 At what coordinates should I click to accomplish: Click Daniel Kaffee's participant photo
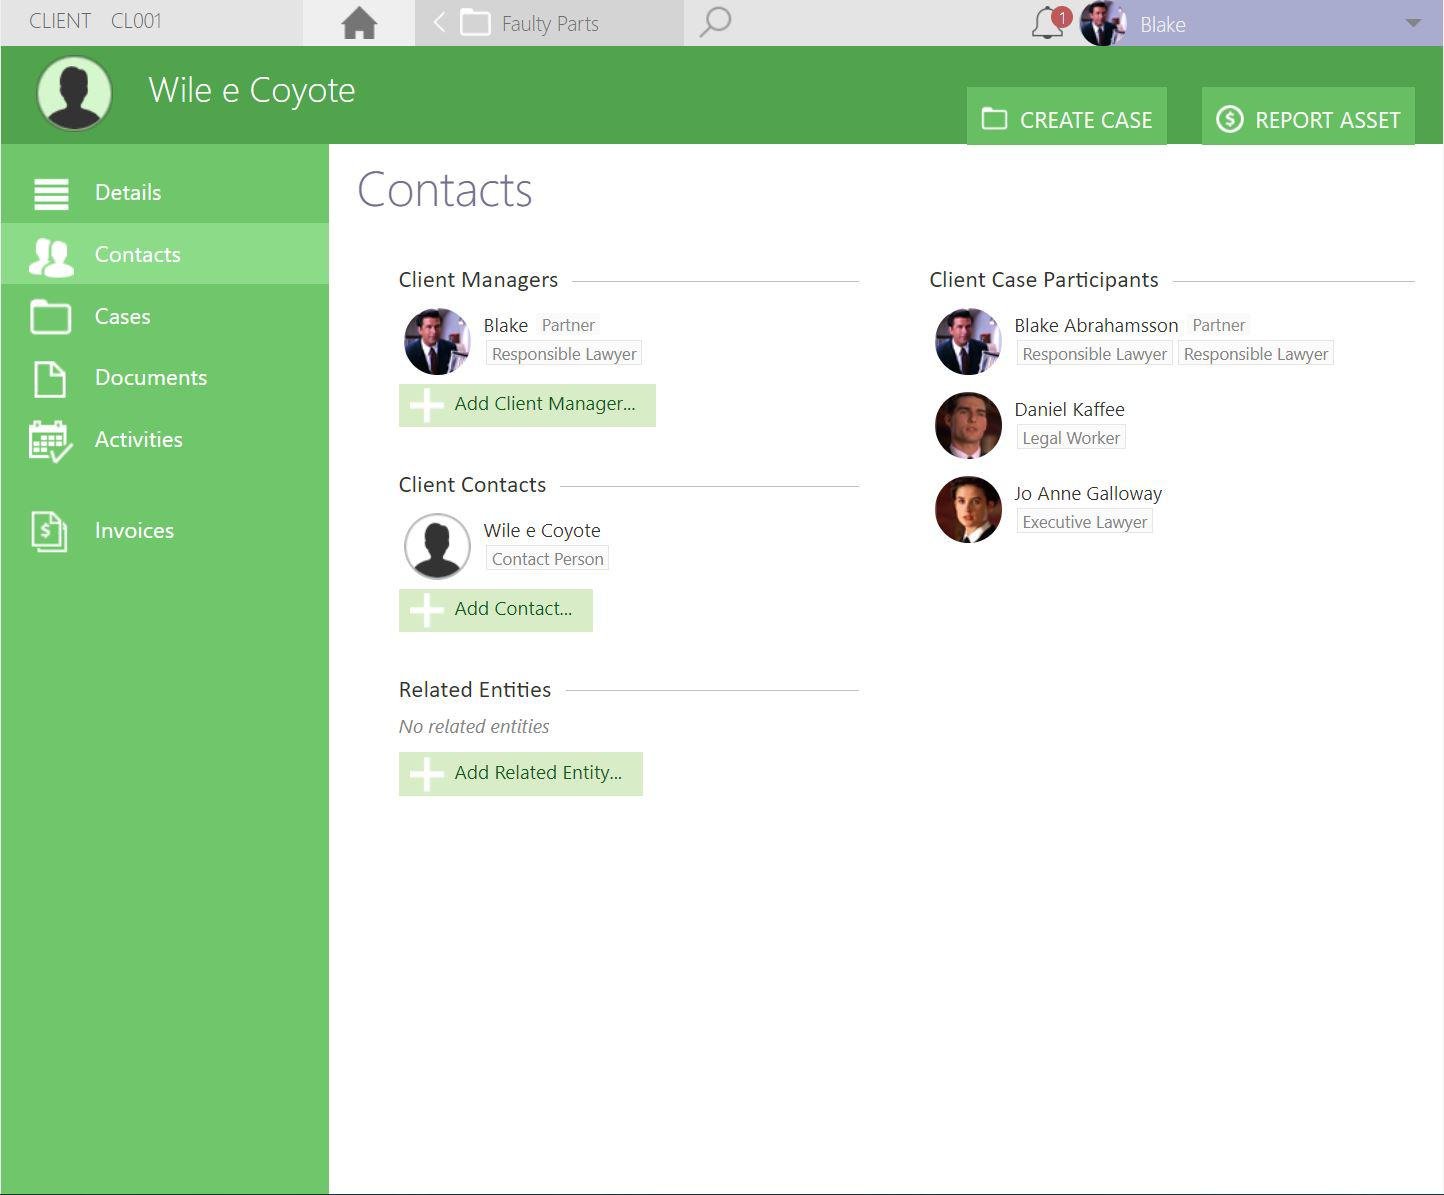pyautogui.click(x=968, y=425)
